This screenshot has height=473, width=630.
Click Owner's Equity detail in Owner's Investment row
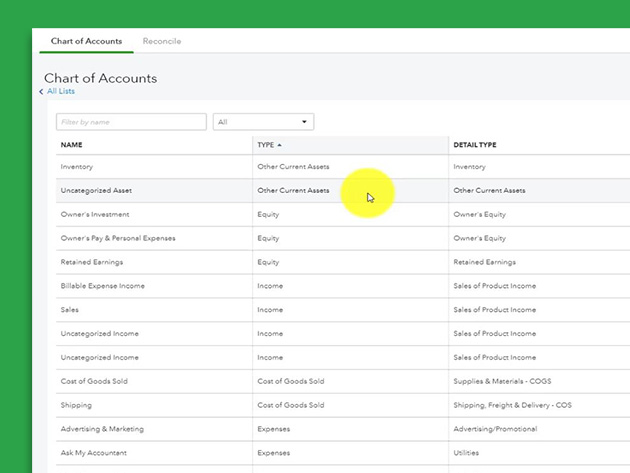point(480,214)
